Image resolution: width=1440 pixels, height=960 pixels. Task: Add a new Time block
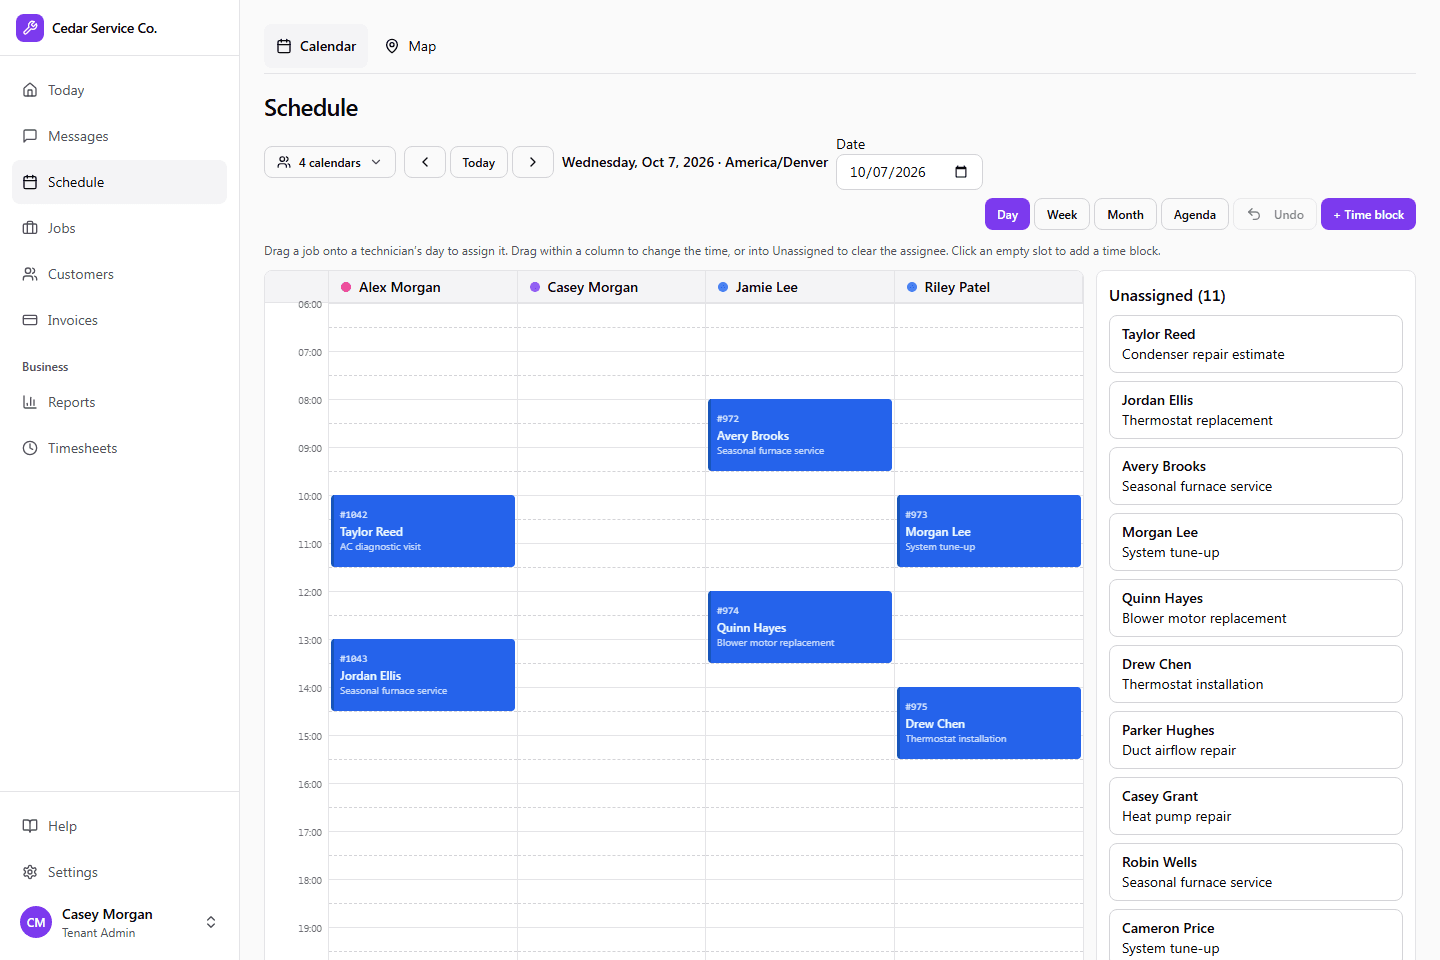tap(1368, 214)
